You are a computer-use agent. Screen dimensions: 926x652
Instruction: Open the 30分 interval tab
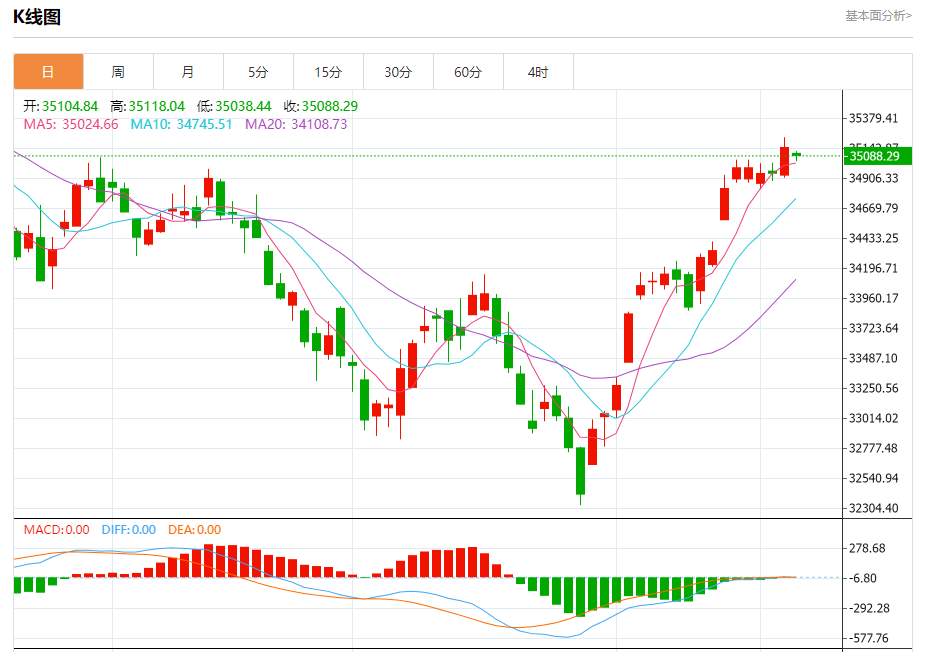click(398, 72)
